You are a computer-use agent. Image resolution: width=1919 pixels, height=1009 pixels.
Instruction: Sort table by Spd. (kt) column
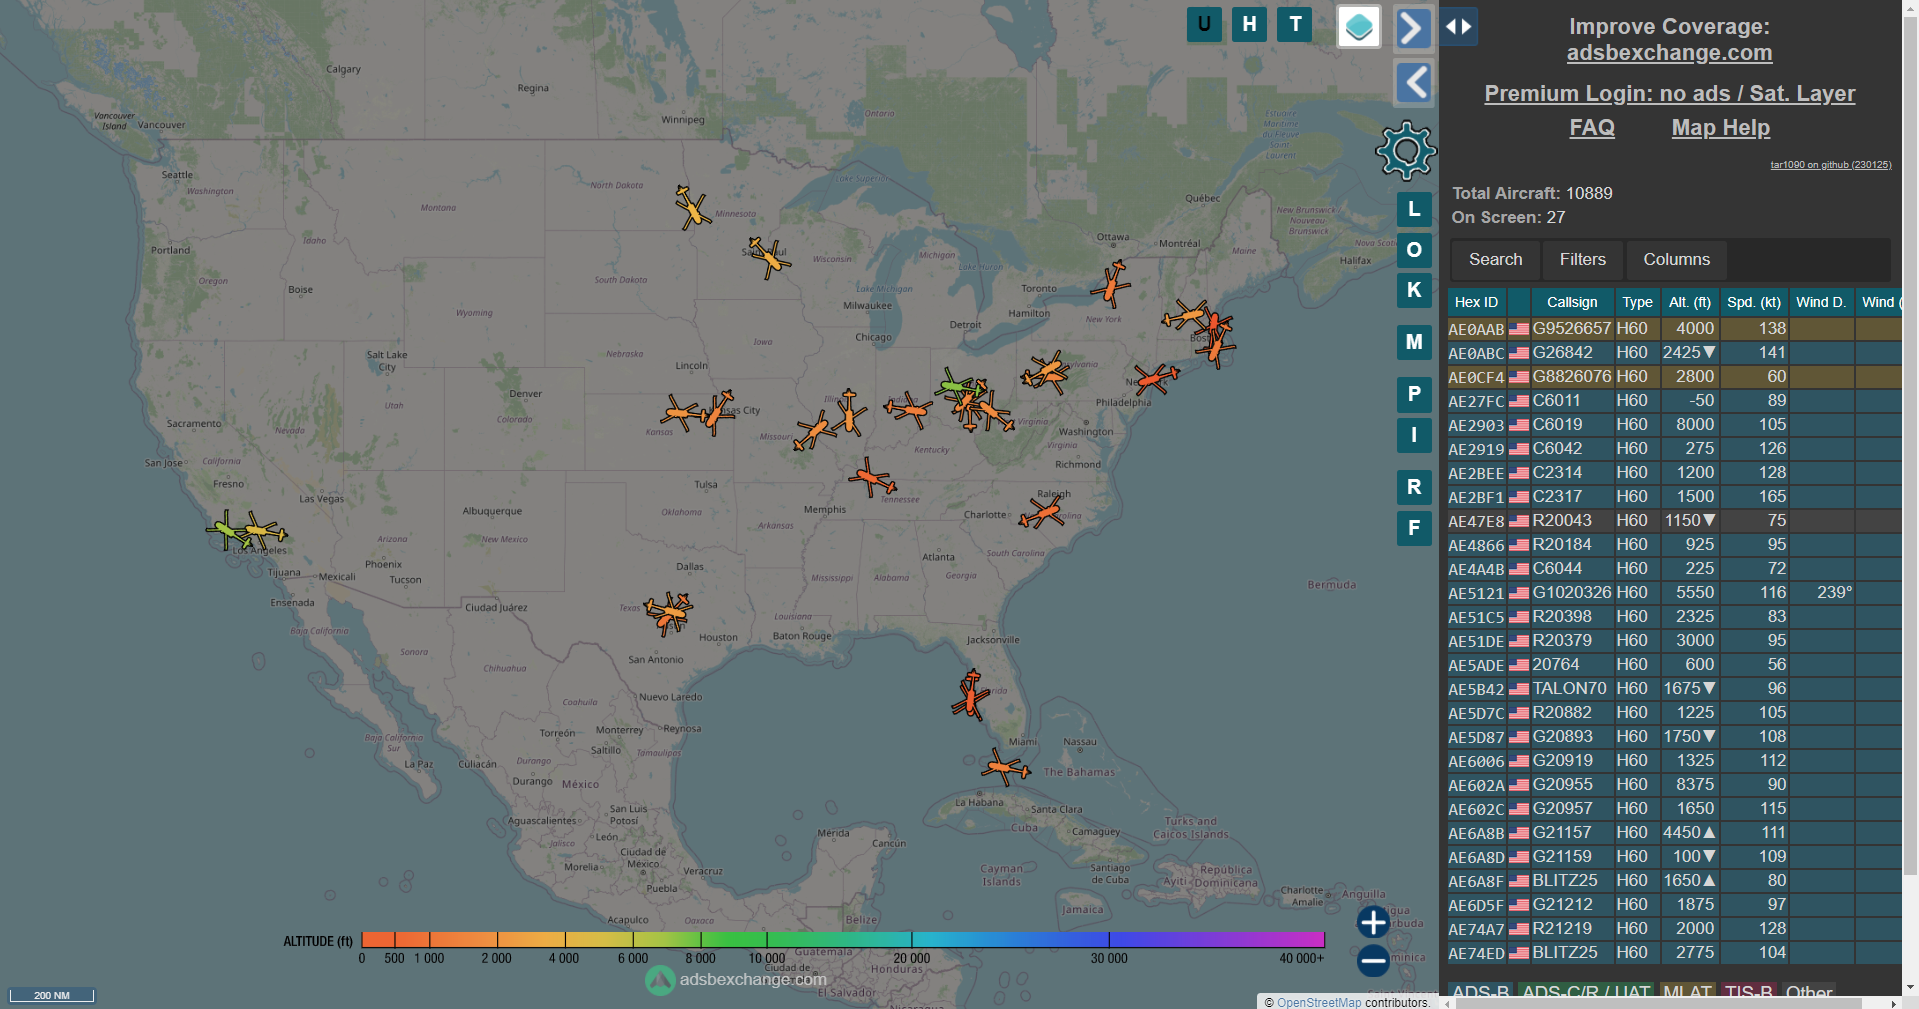[1753, 302]
